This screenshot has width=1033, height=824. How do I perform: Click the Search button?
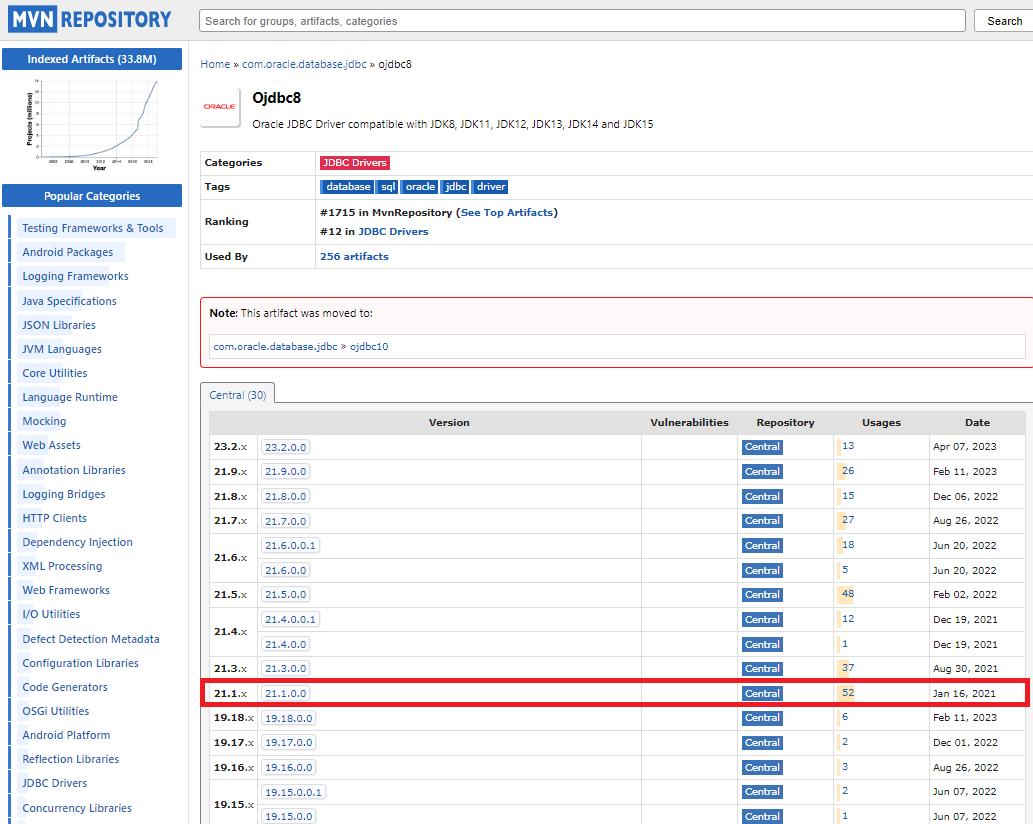point(1004,21)
